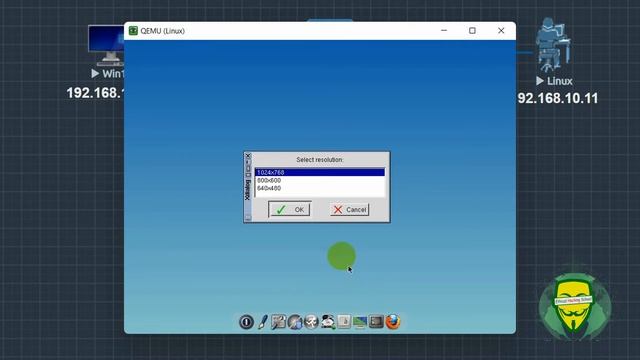The image size is (640, 360).
Task: Launch the Terminal icon in dock
Action: 376,322
